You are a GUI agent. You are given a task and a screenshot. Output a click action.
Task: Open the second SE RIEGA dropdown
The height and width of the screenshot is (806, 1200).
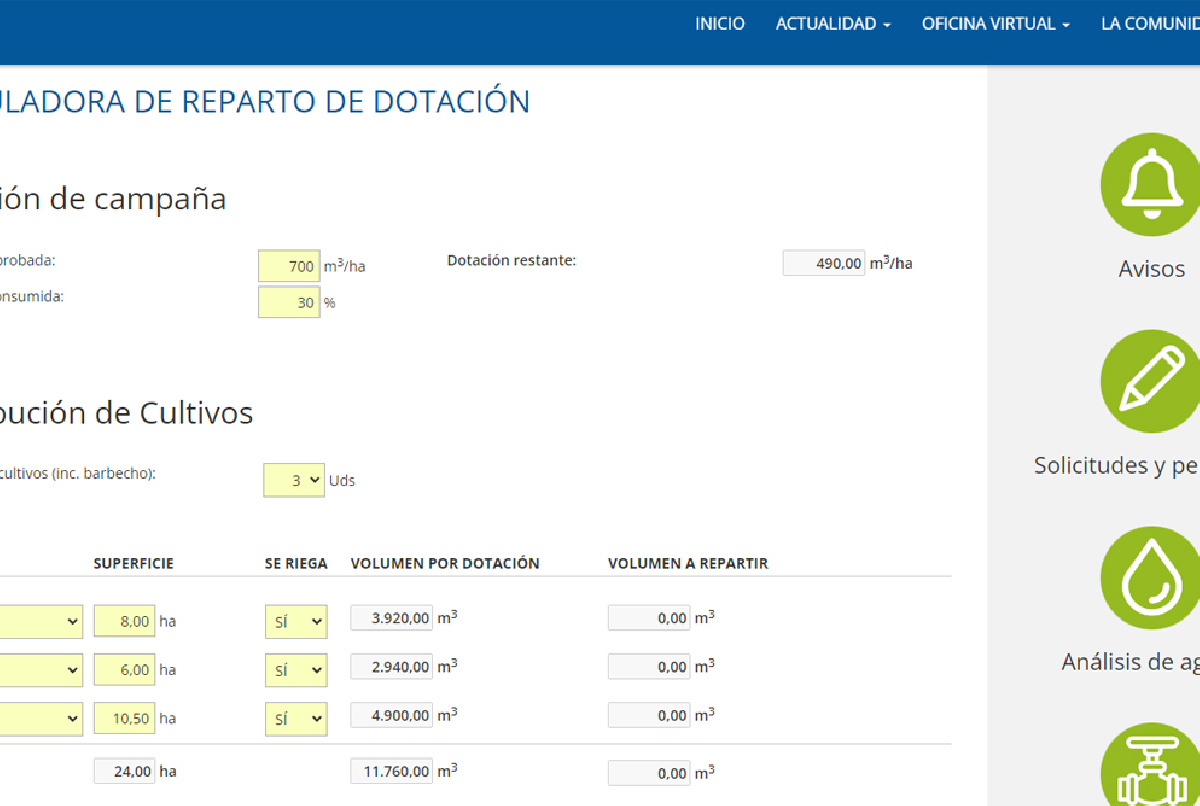(x=296, y=669)
